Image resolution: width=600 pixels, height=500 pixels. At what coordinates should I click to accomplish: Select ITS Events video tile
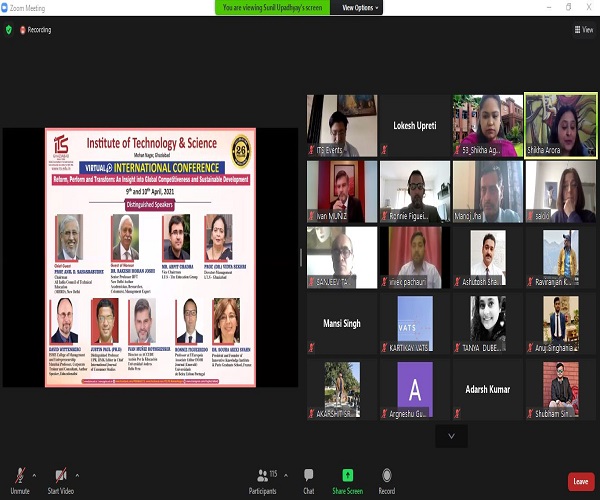click(342, 126)
